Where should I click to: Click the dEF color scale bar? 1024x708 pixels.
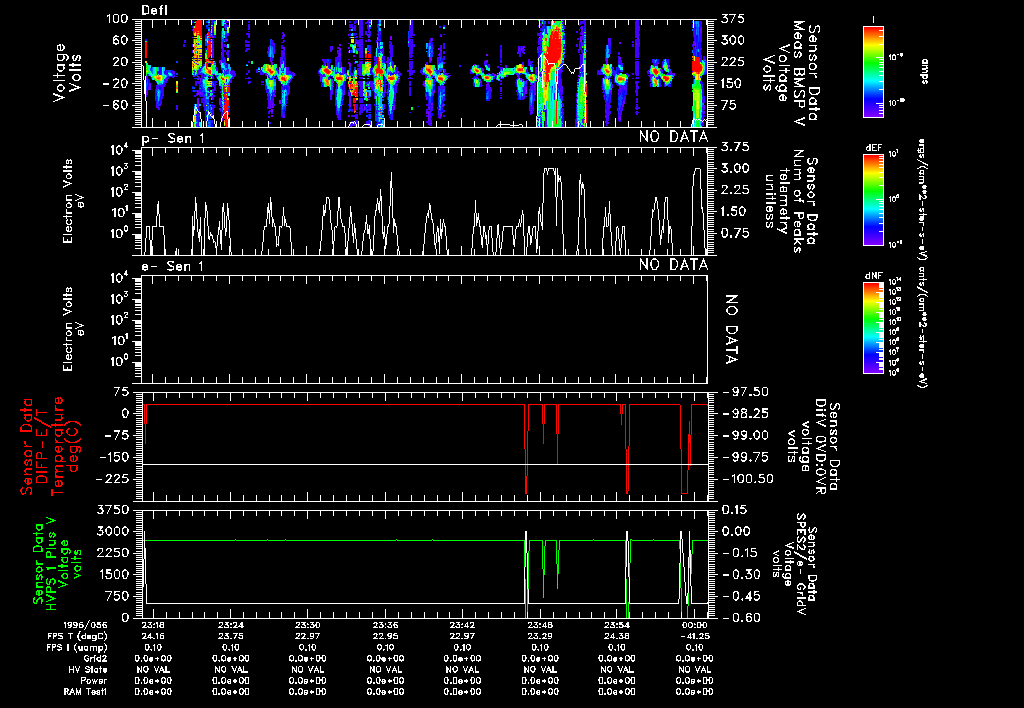875,199
